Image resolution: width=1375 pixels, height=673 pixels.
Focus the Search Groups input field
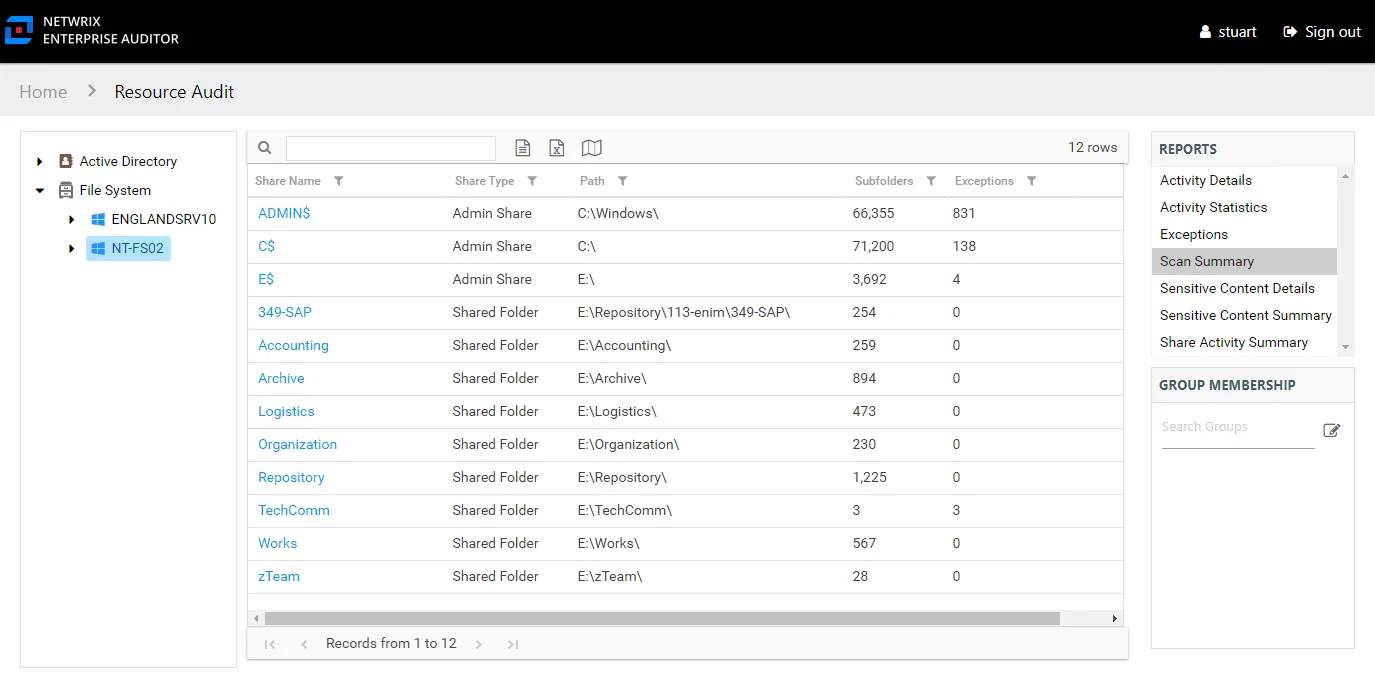point(1238,428)
